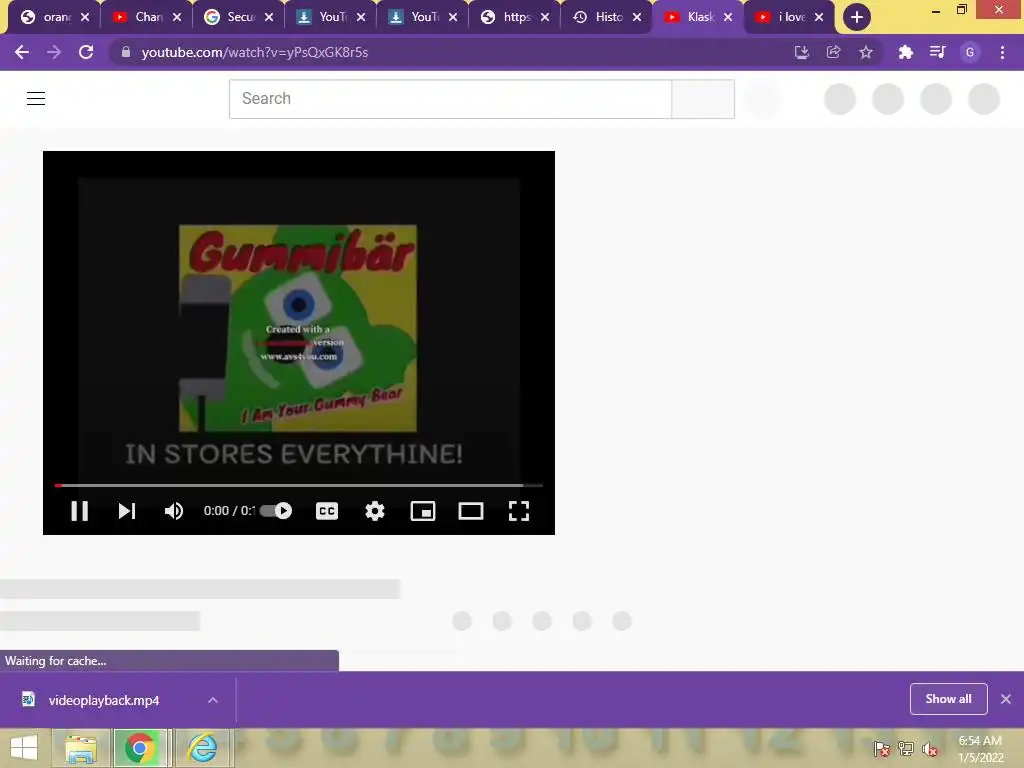Viewport: 1024px width, 768px height.
Task: Open Action Center flag tray icon
Action: click(882, 749)
